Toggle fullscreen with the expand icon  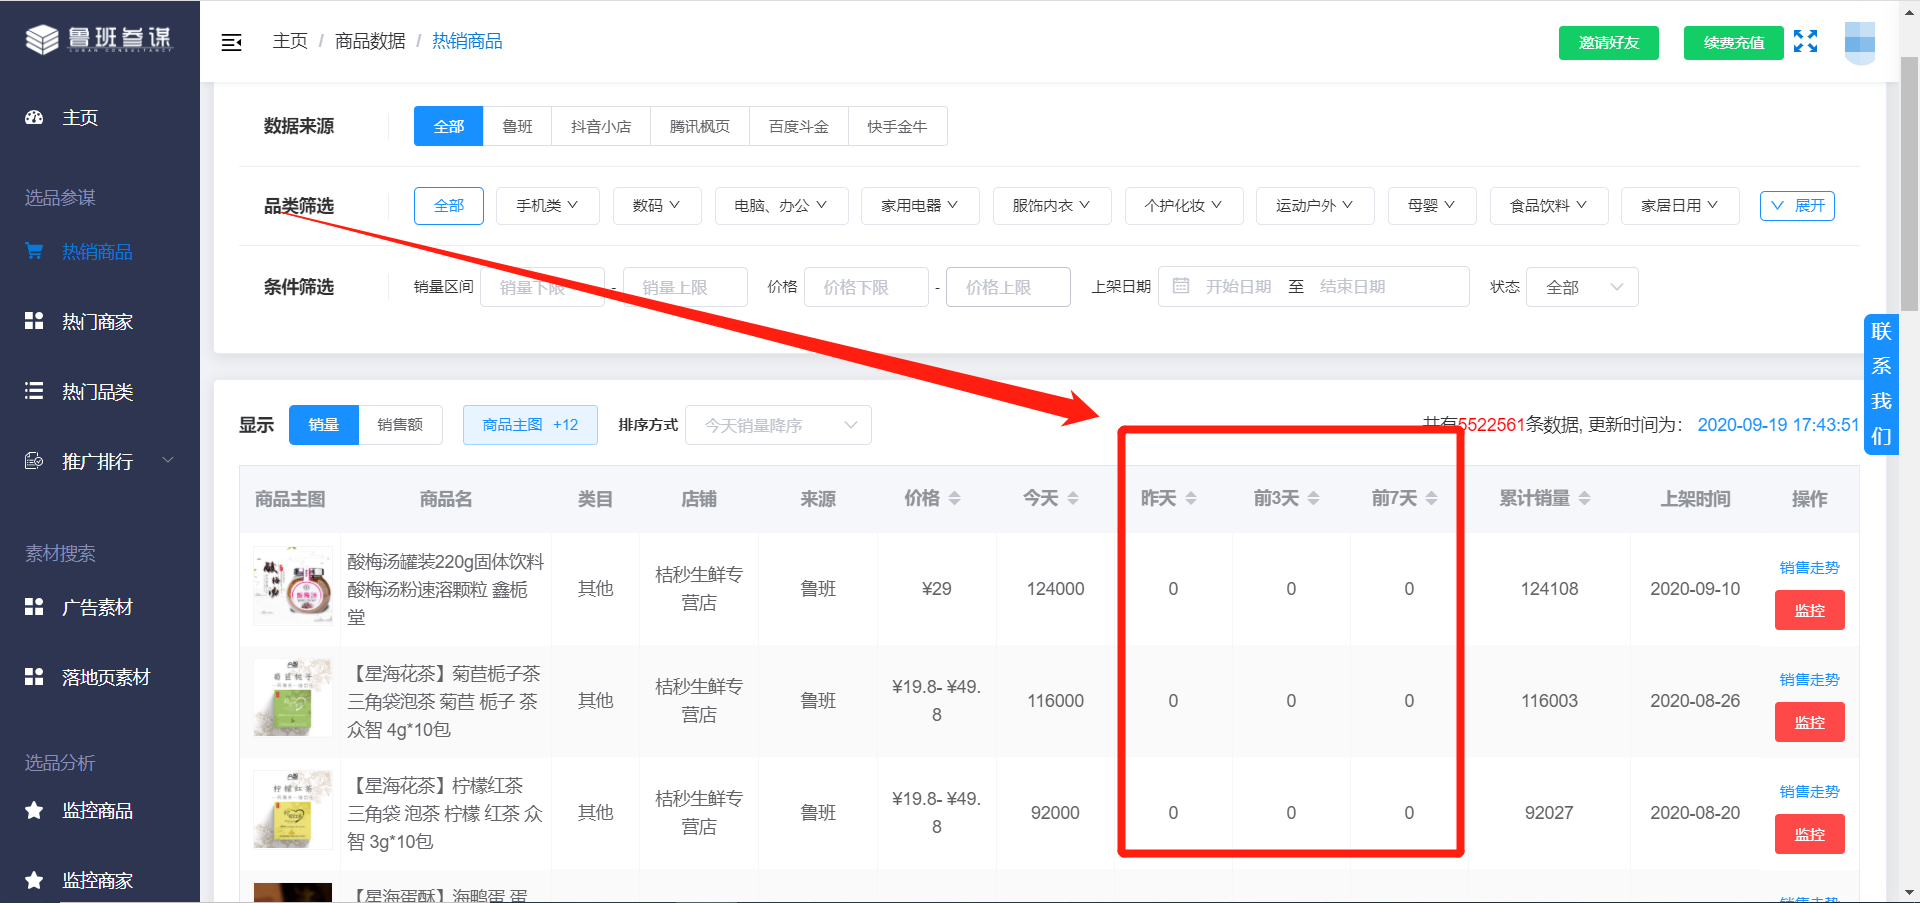1805,41
